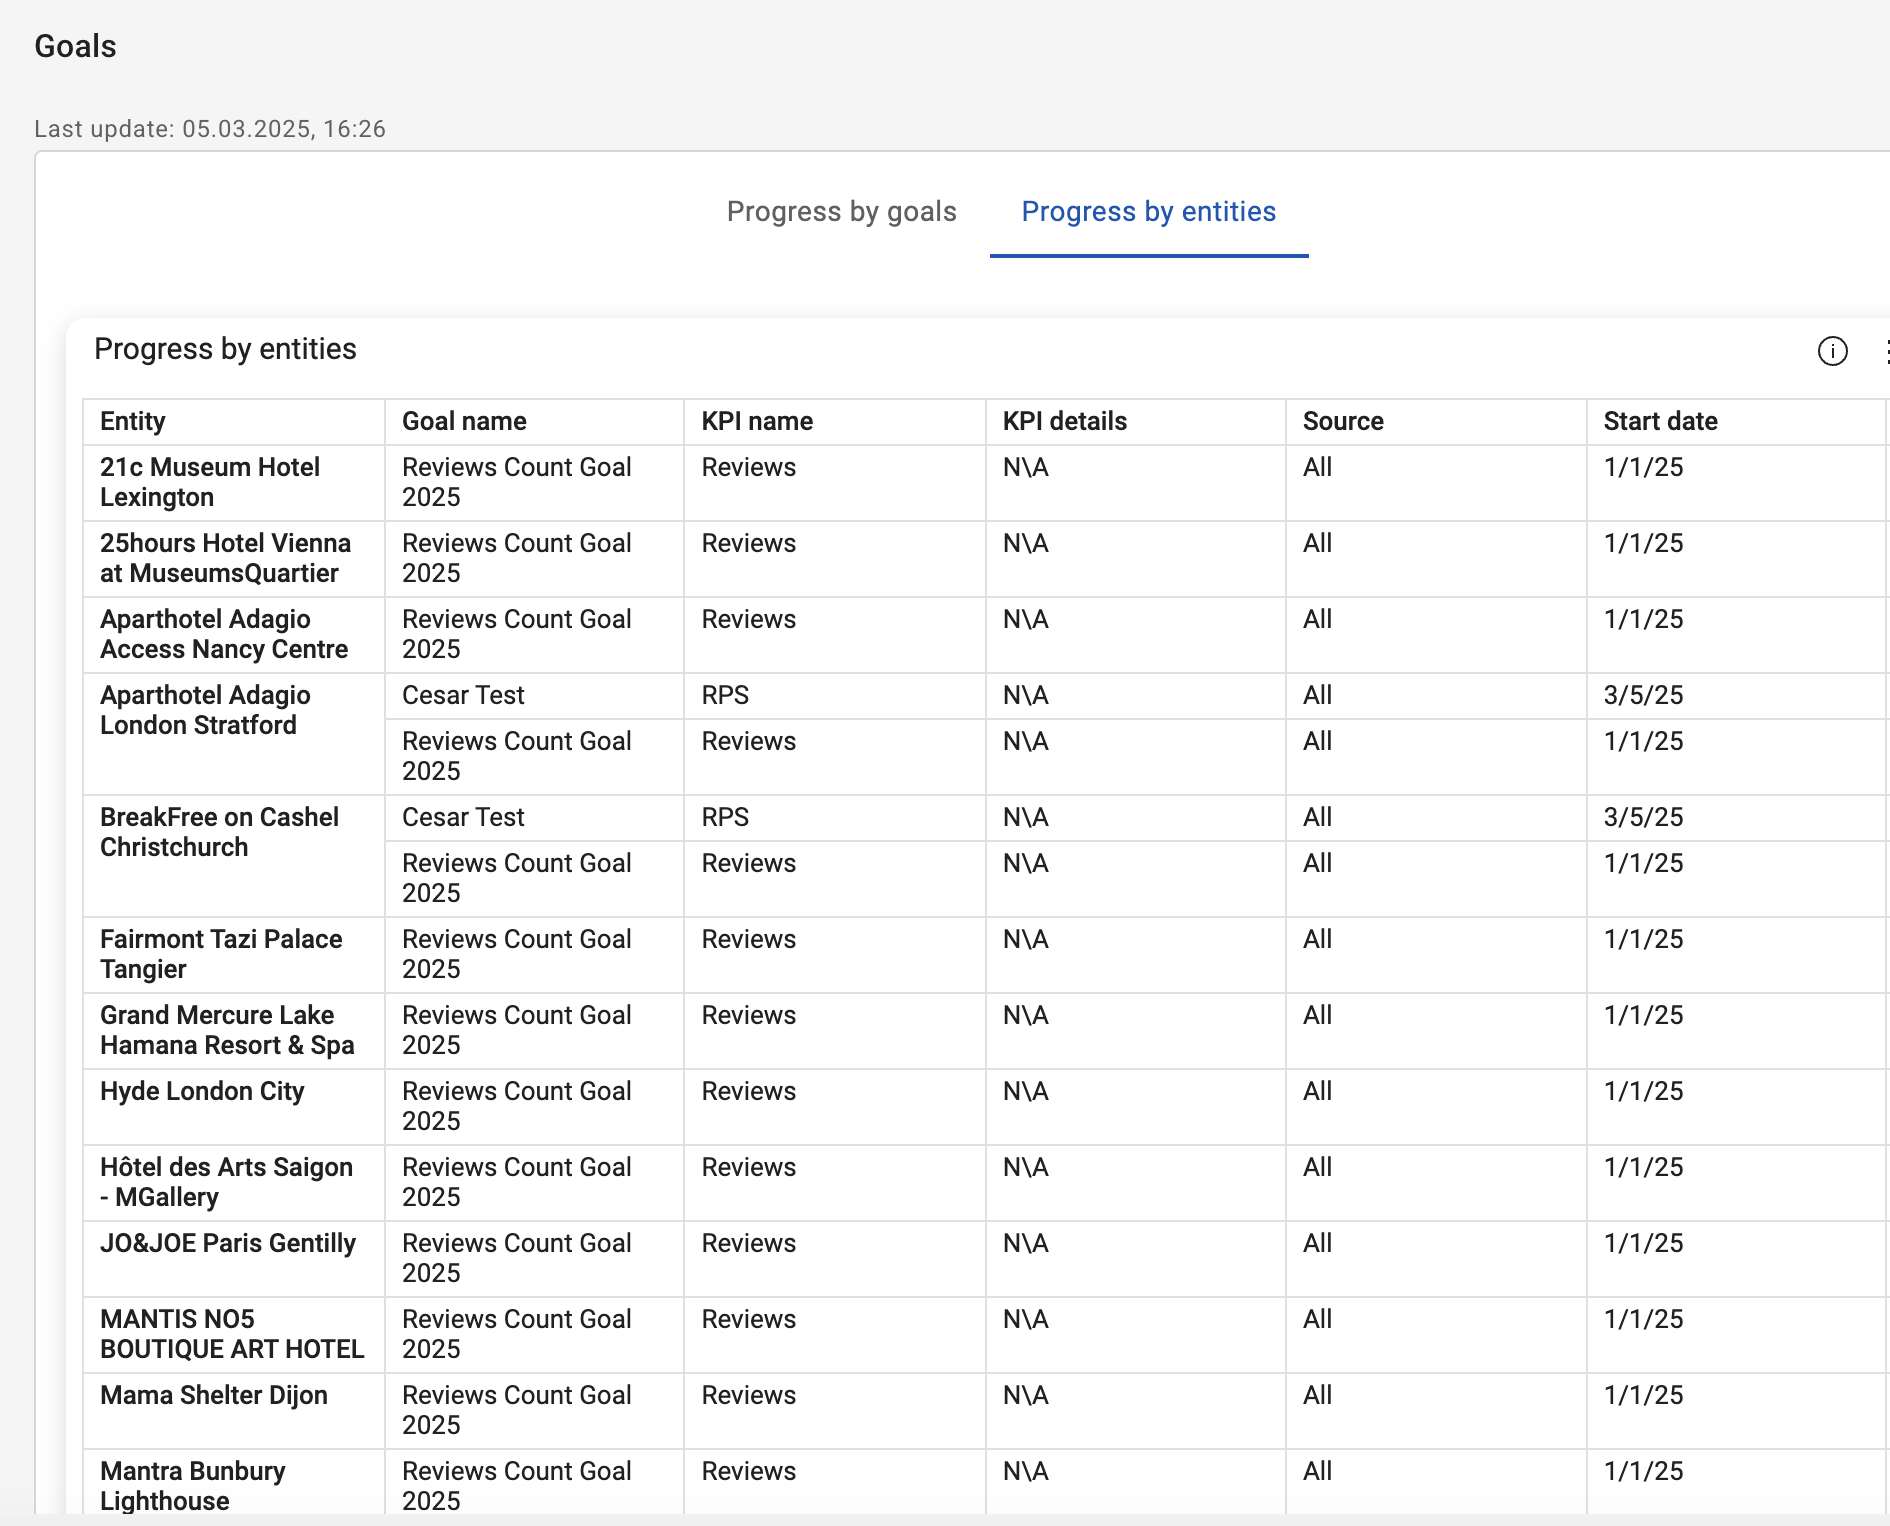Click the KPI details column header
Image resolution: width=1890 pixels, height=1526 pixels.
[x=1064, y=421]
